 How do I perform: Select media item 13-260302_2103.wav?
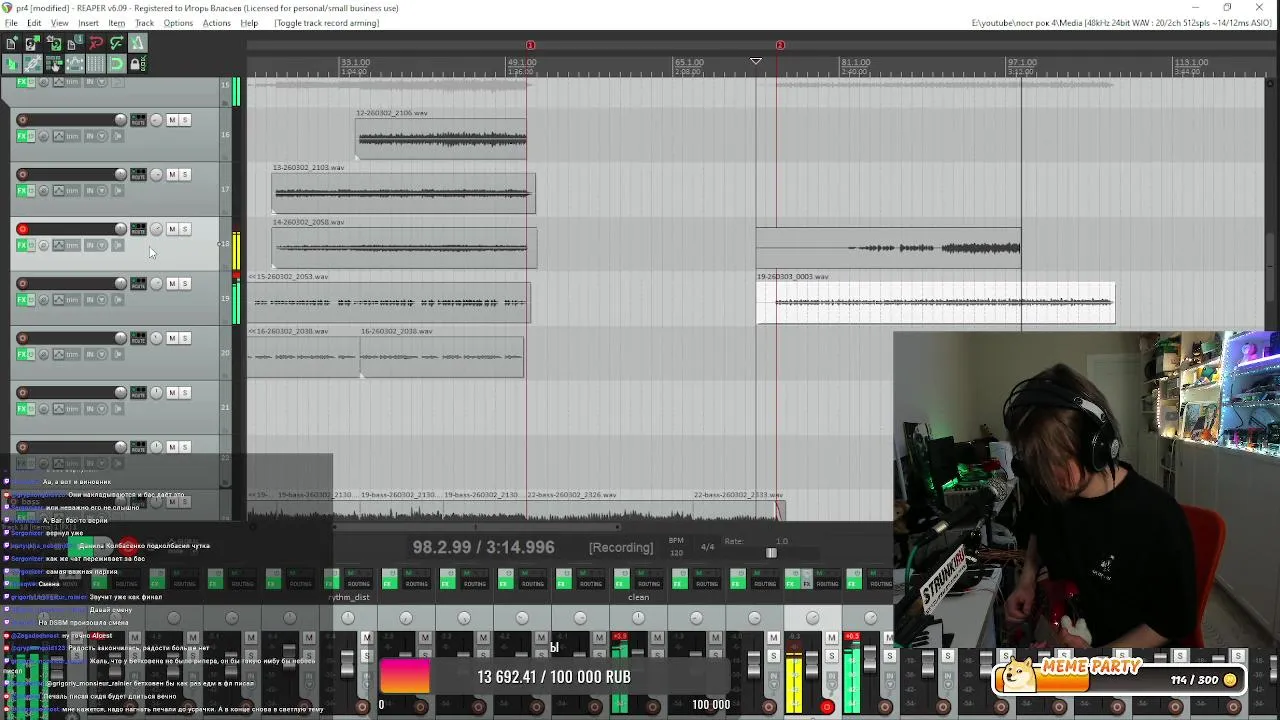click(403, 193)
